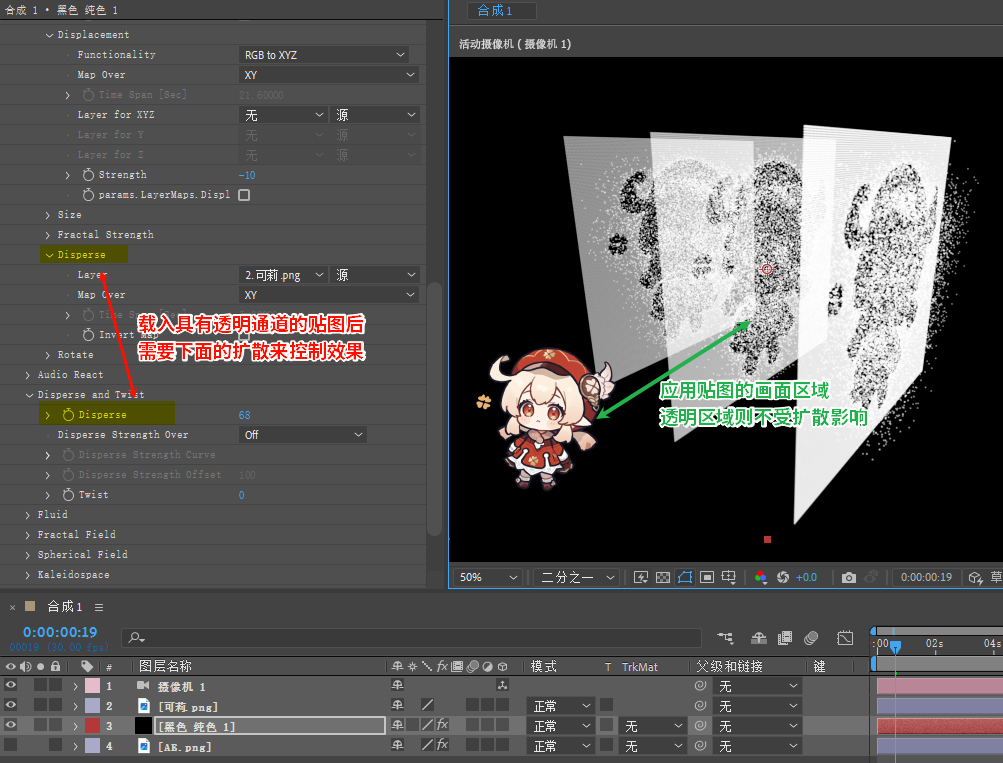Expand the 可莉.png layer properties
Image resolution: width=1003 pixels, height=763 pixels.
click(75, 706)
